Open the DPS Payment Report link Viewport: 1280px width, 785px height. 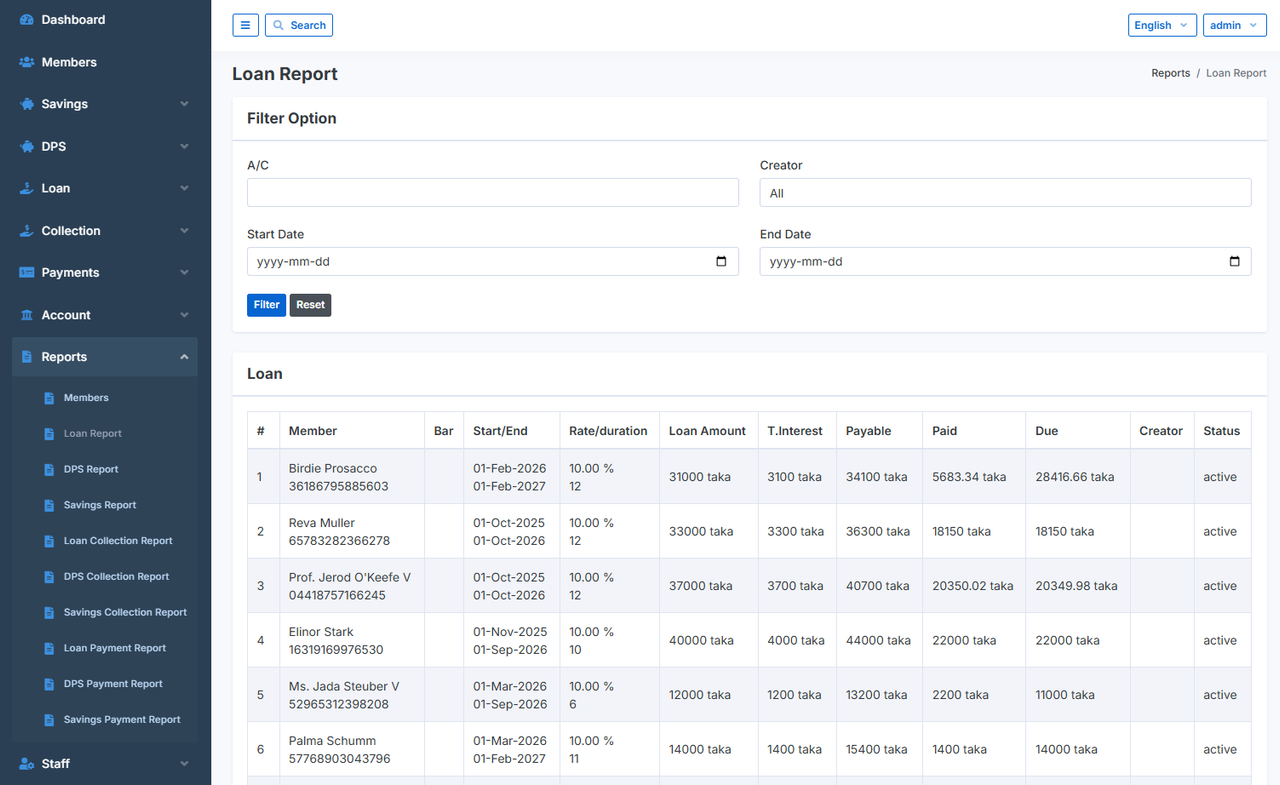coord(113,684)
